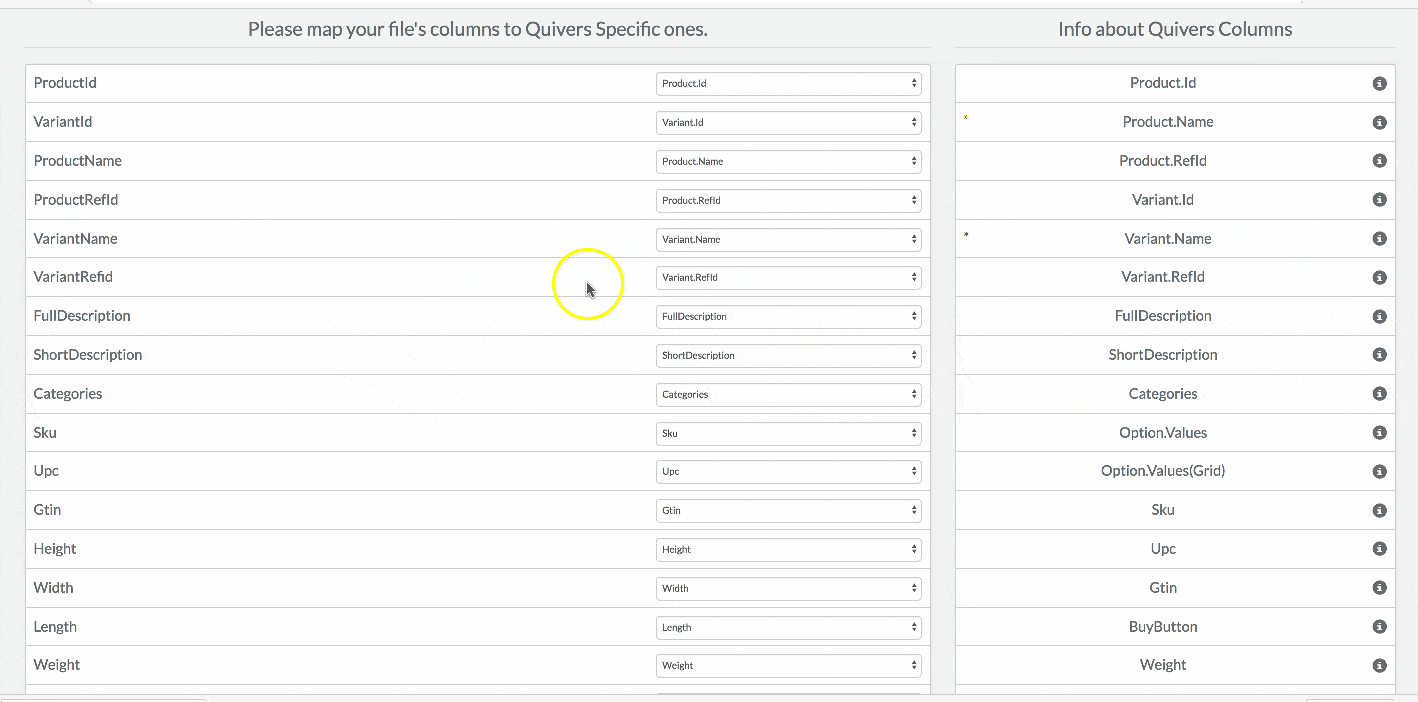Expand the VariantName mapping dropdown

click(x=788, y=239)
